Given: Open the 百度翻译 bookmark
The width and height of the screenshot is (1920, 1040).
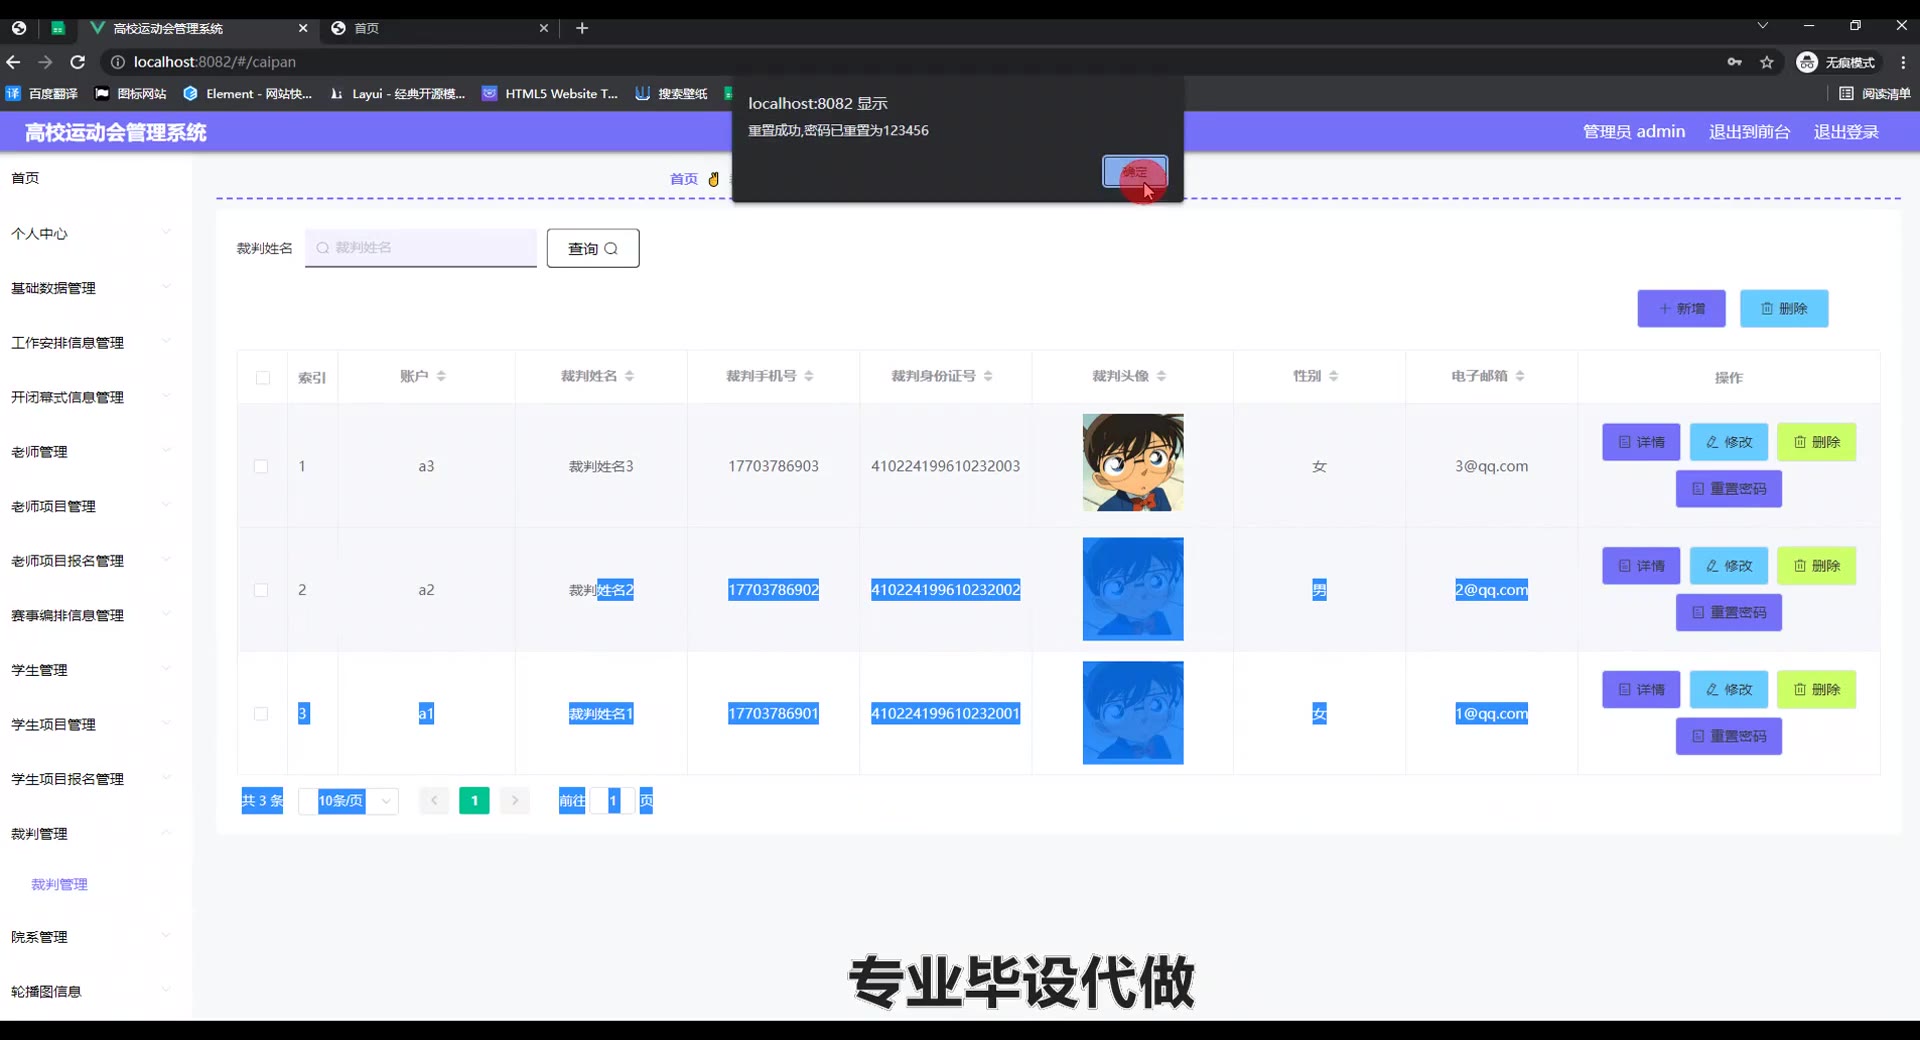Looking at the screenshot, I should pyautogui.click(x=42, y=94).
